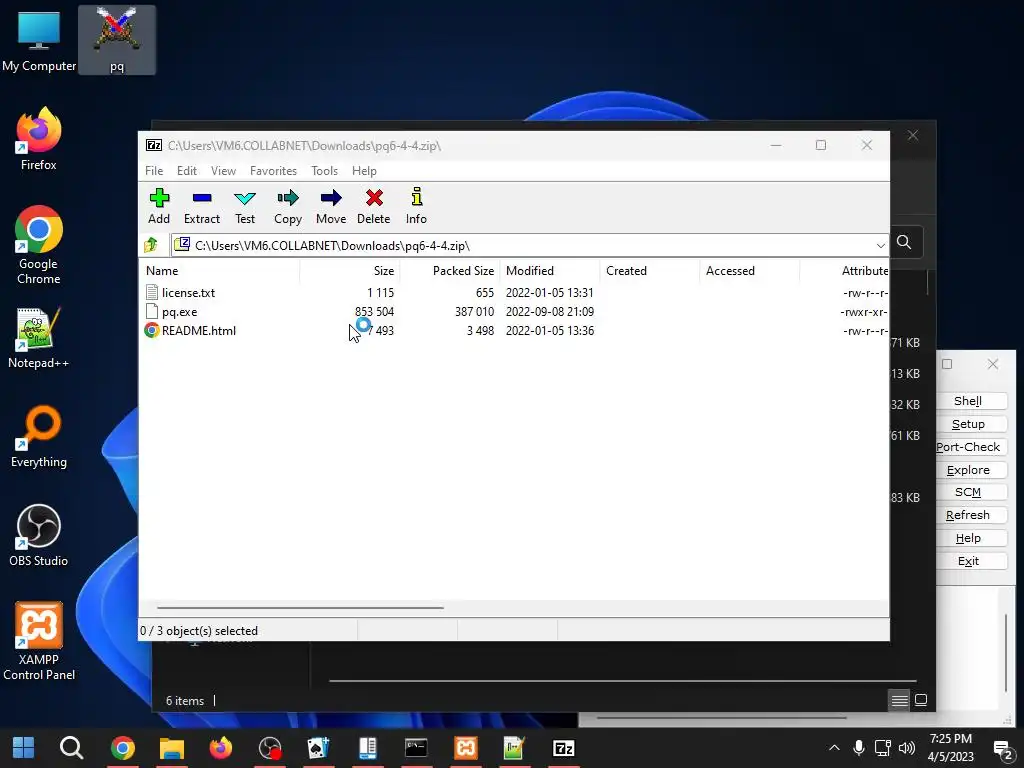Open the Help menu in 7-Zip
The image size is (1024, 768).
pyautogui.click(x=364, y=170)
